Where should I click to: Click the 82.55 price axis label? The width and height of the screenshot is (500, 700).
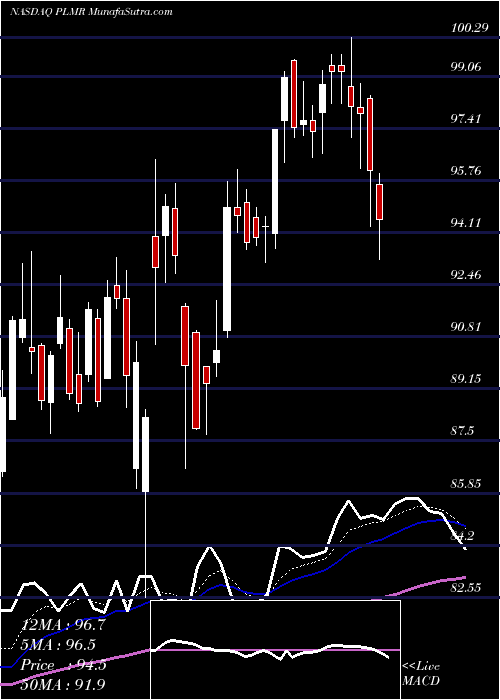466,588
